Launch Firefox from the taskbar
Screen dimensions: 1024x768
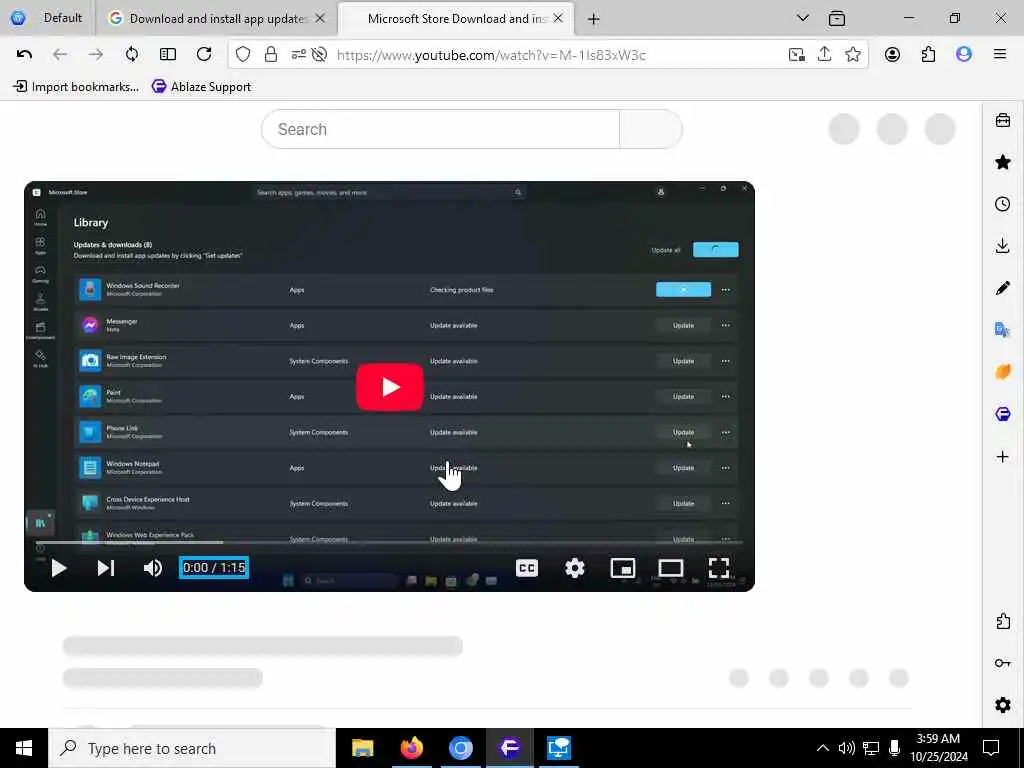[x=411, y=748]
